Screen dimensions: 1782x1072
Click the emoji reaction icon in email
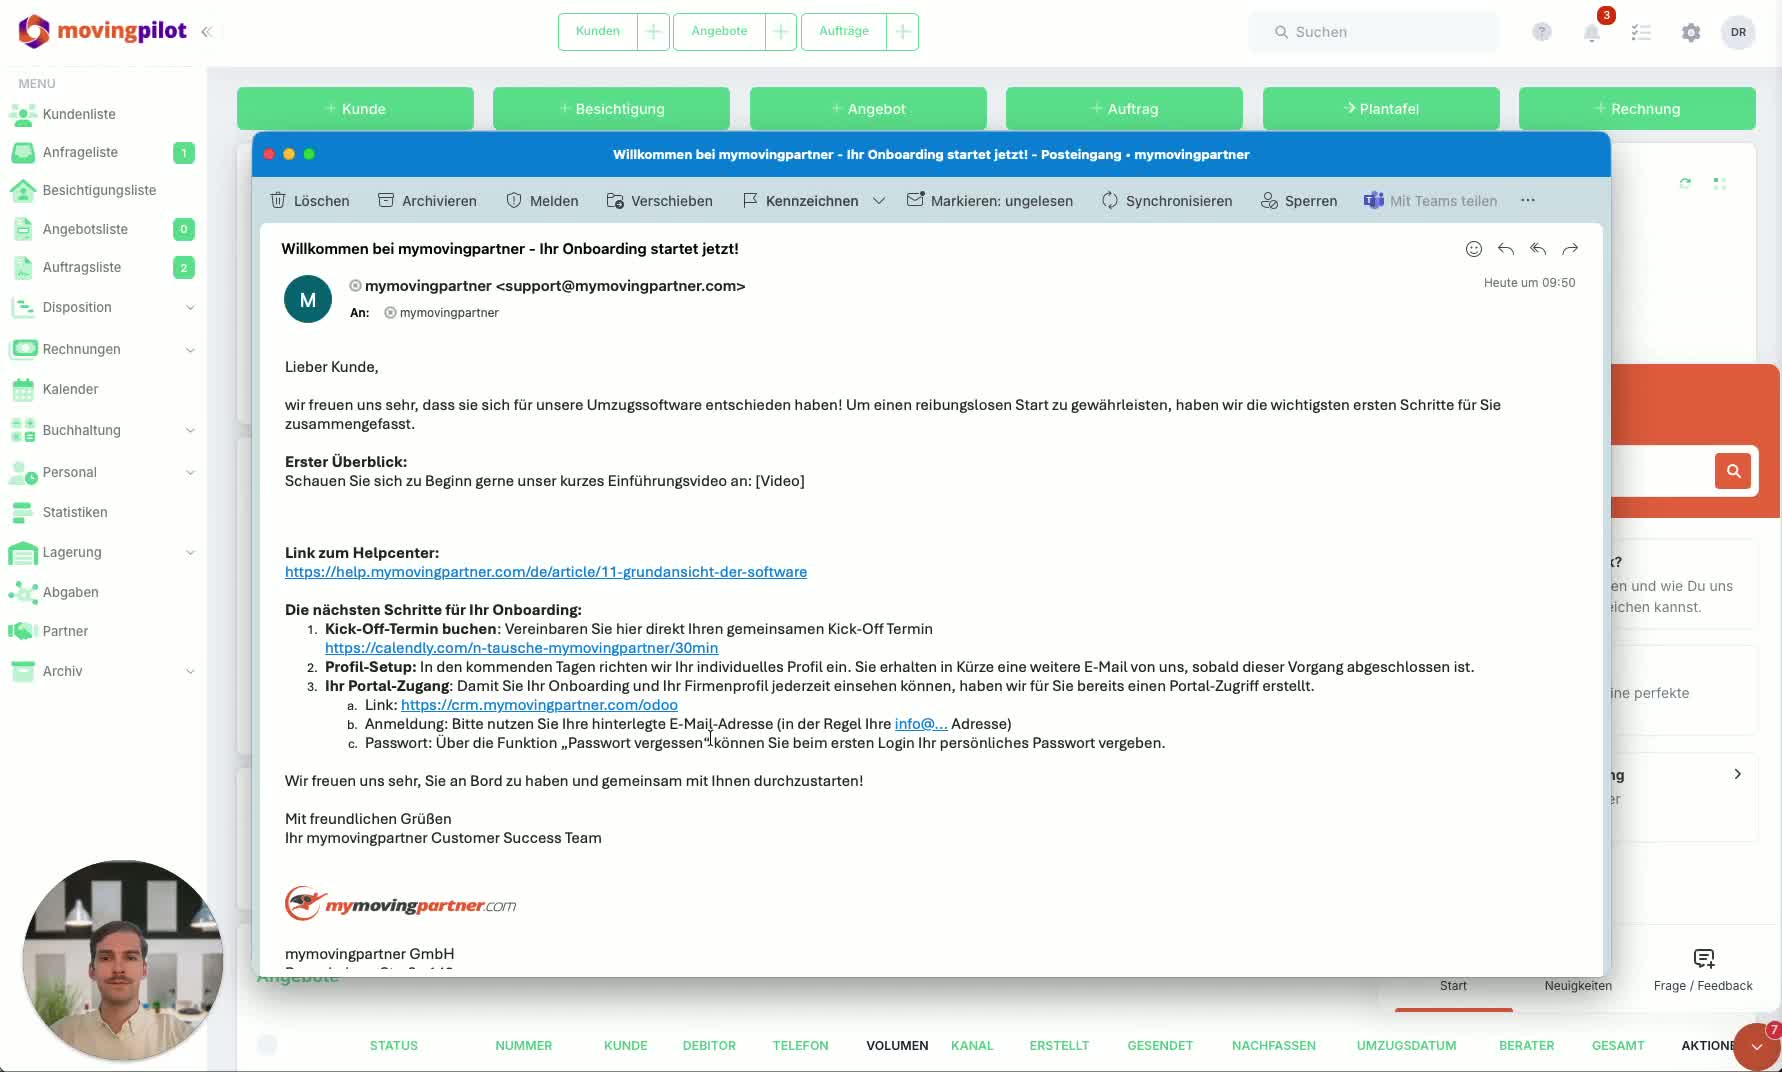pyautogui.click(x=1474, y=249)
